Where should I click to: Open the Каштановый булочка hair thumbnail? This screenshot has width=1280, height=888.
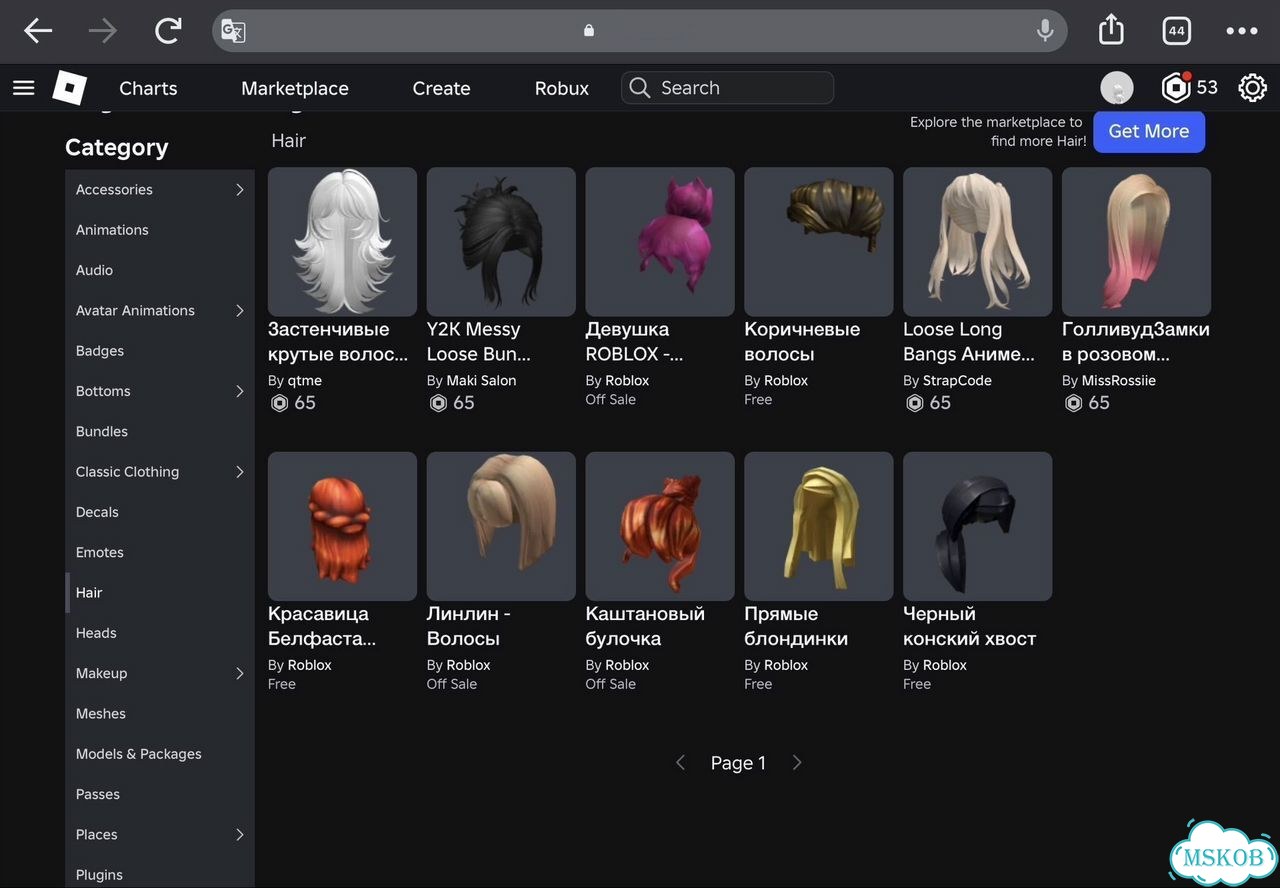[x=660, y=526]
